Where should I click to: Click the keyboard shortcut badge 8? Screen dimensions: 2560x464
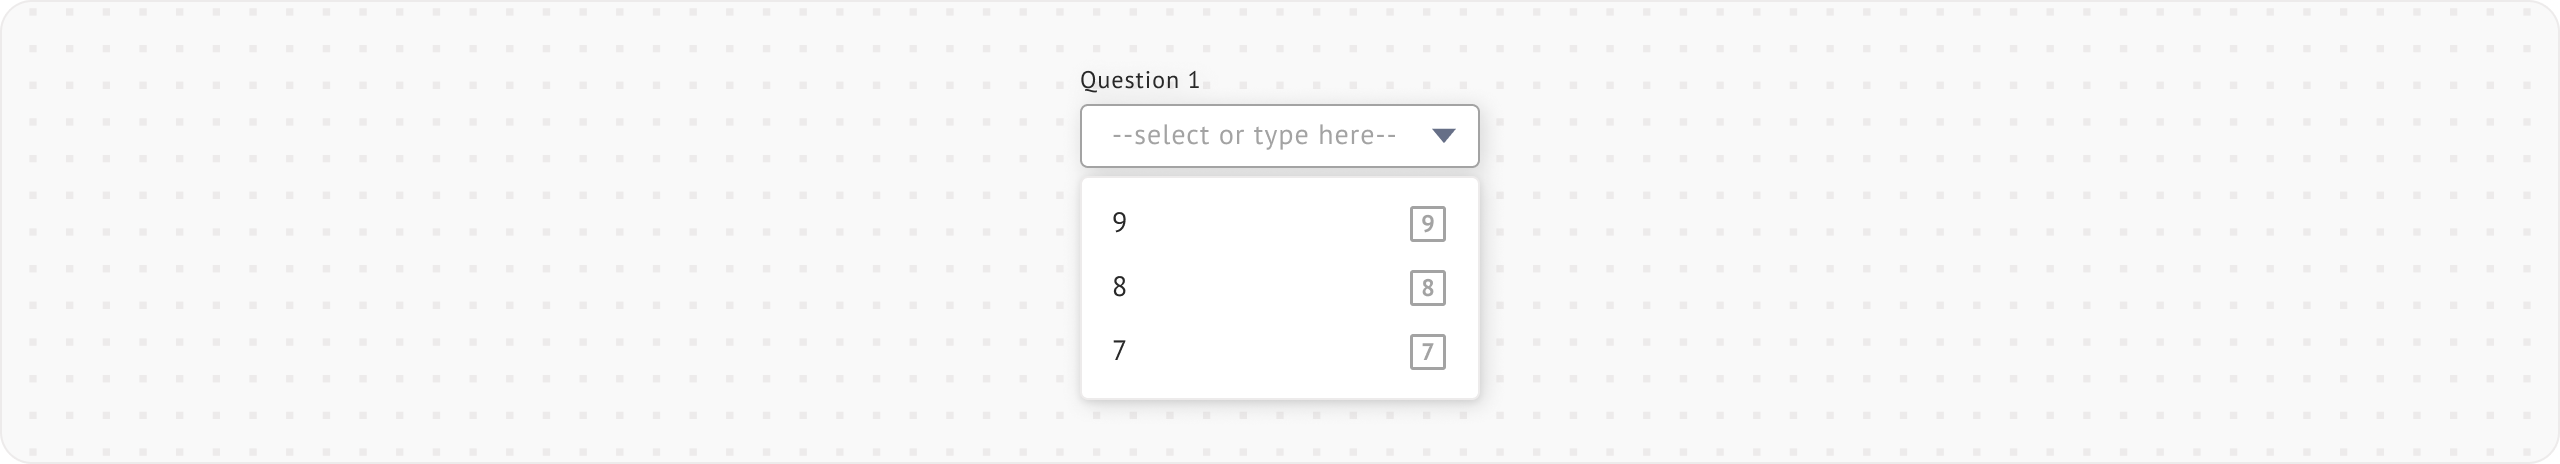point(1427,288)
